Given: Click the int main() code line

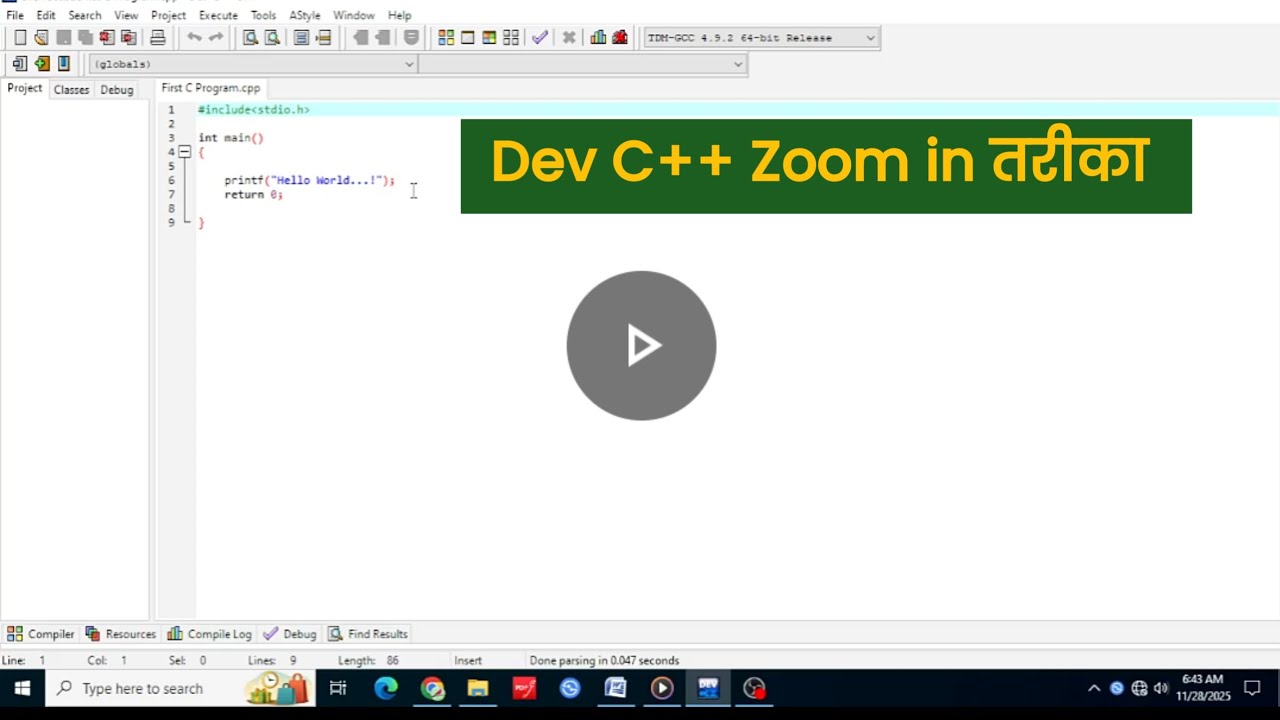Looking at the screenshot, I should click(x=231, y=138).
